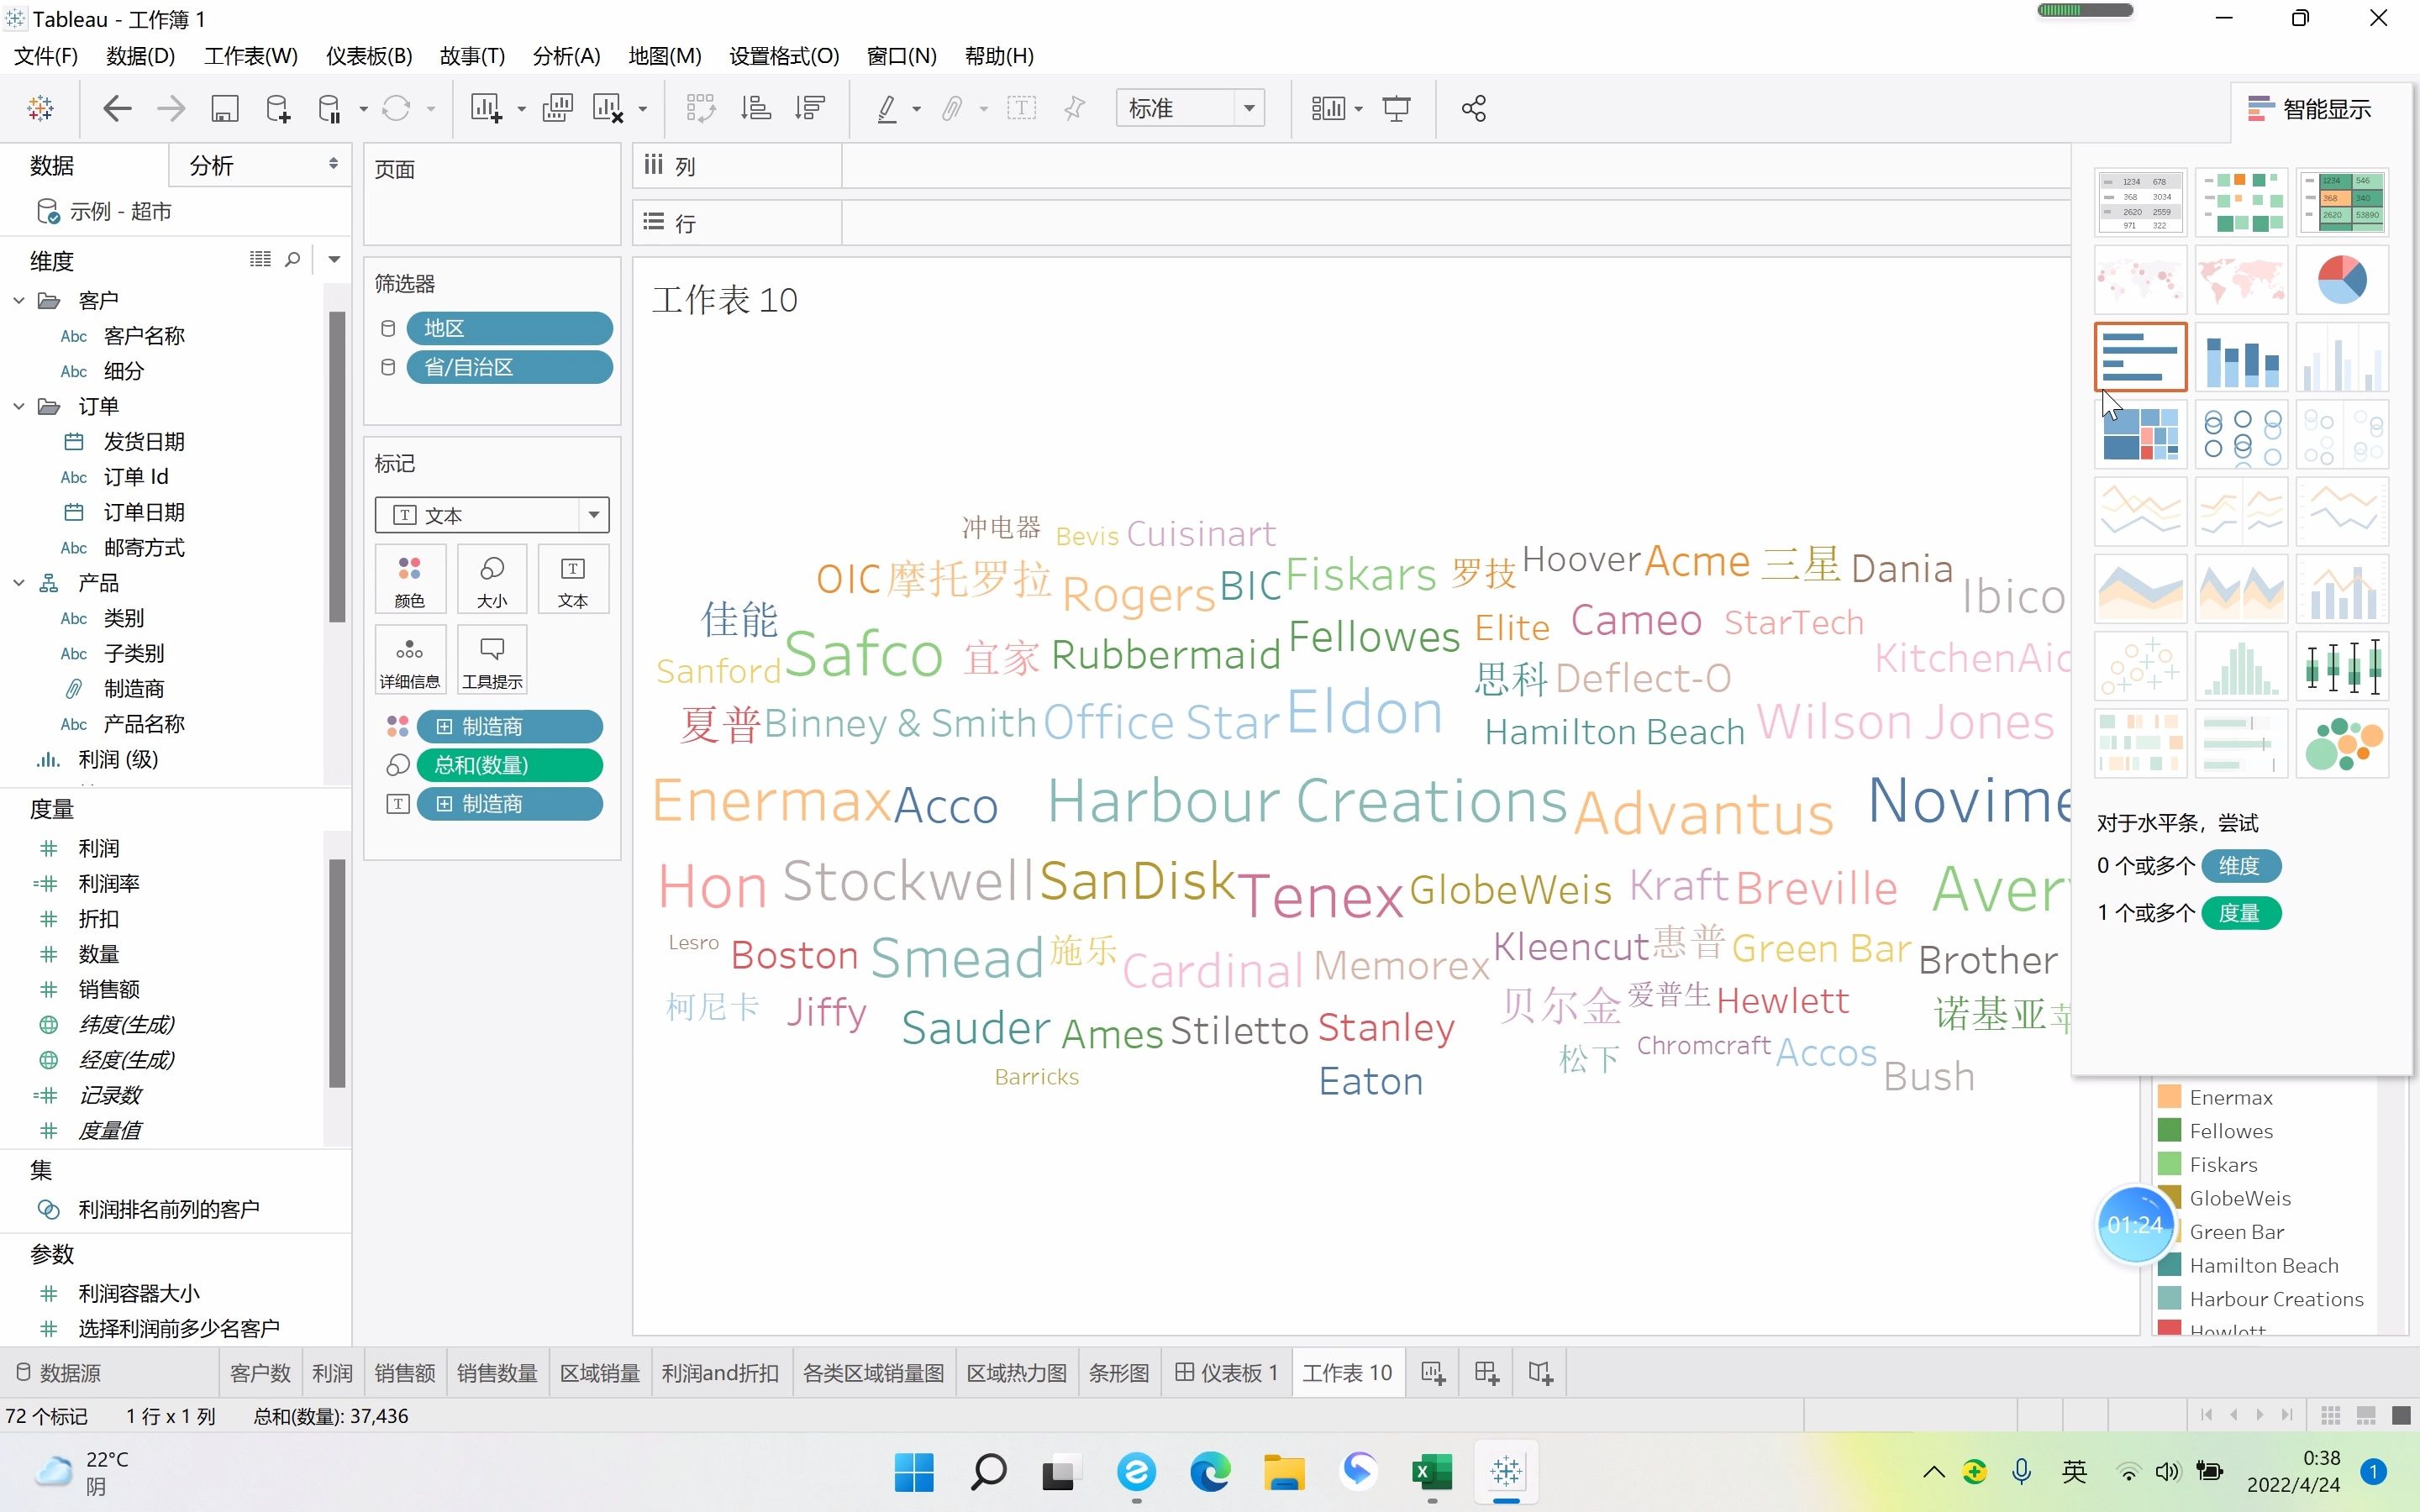Open the 文件(F) menu

point(46,56)
